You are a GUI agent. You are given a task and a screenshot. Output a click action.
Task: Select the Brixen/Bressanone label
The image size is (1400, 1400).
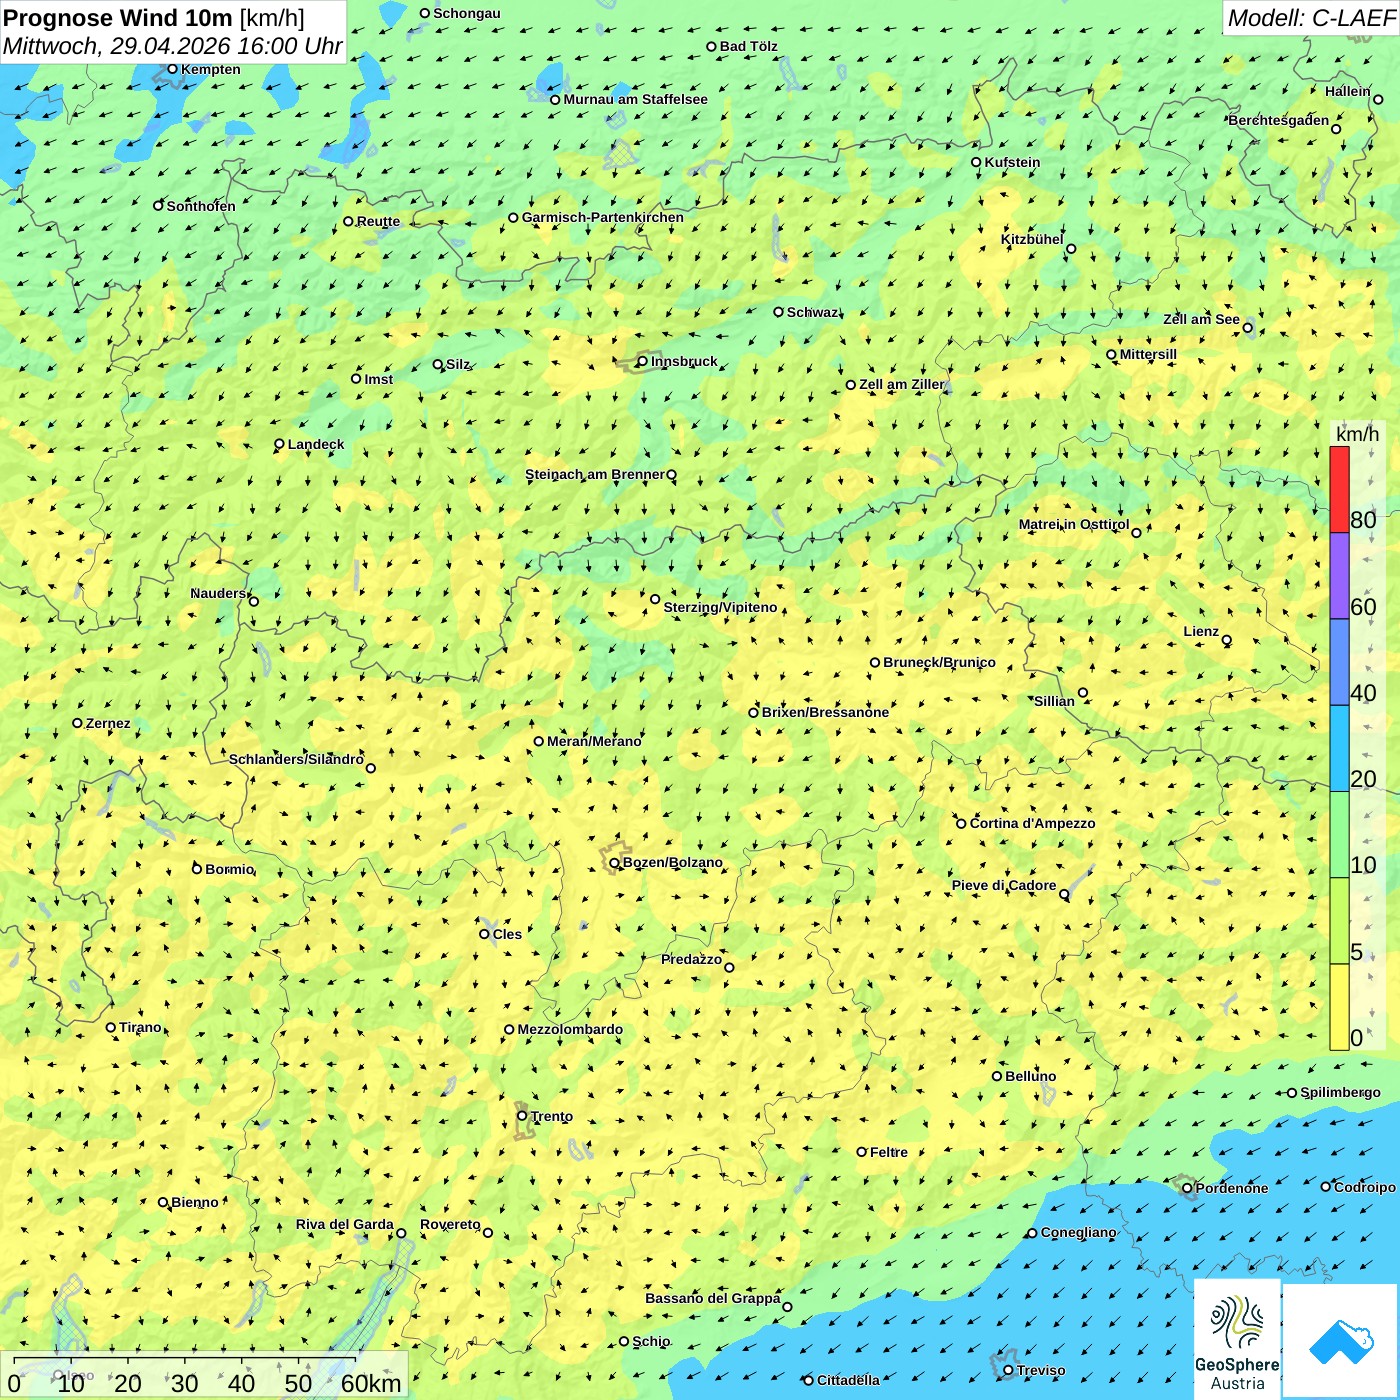[825, 712]
